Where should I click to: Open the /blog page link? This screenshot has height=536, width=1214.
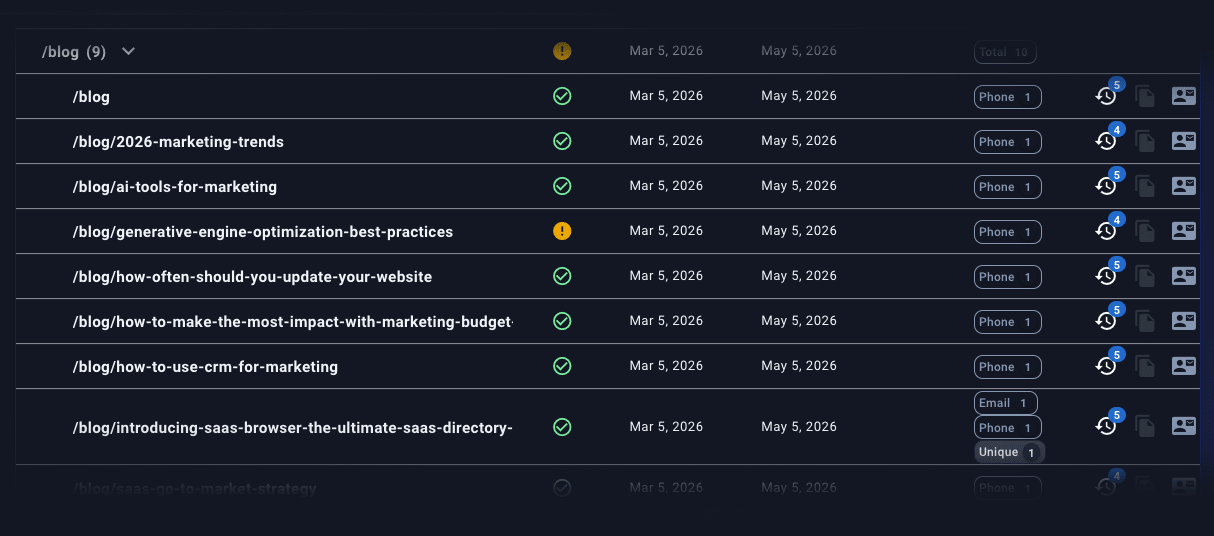point(91,97)
